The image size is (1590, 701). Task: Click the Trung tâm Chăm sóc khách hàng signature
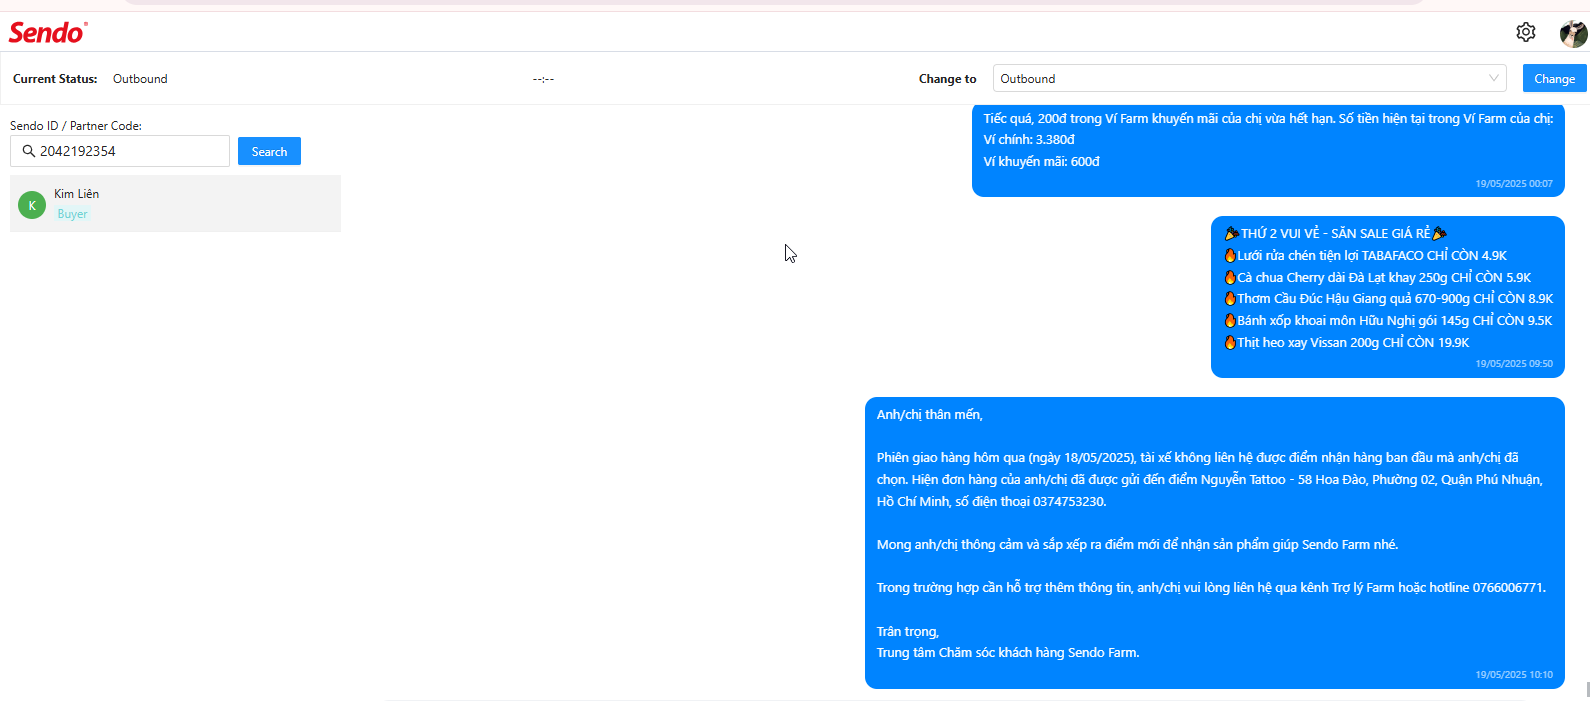coord(1008,652)
